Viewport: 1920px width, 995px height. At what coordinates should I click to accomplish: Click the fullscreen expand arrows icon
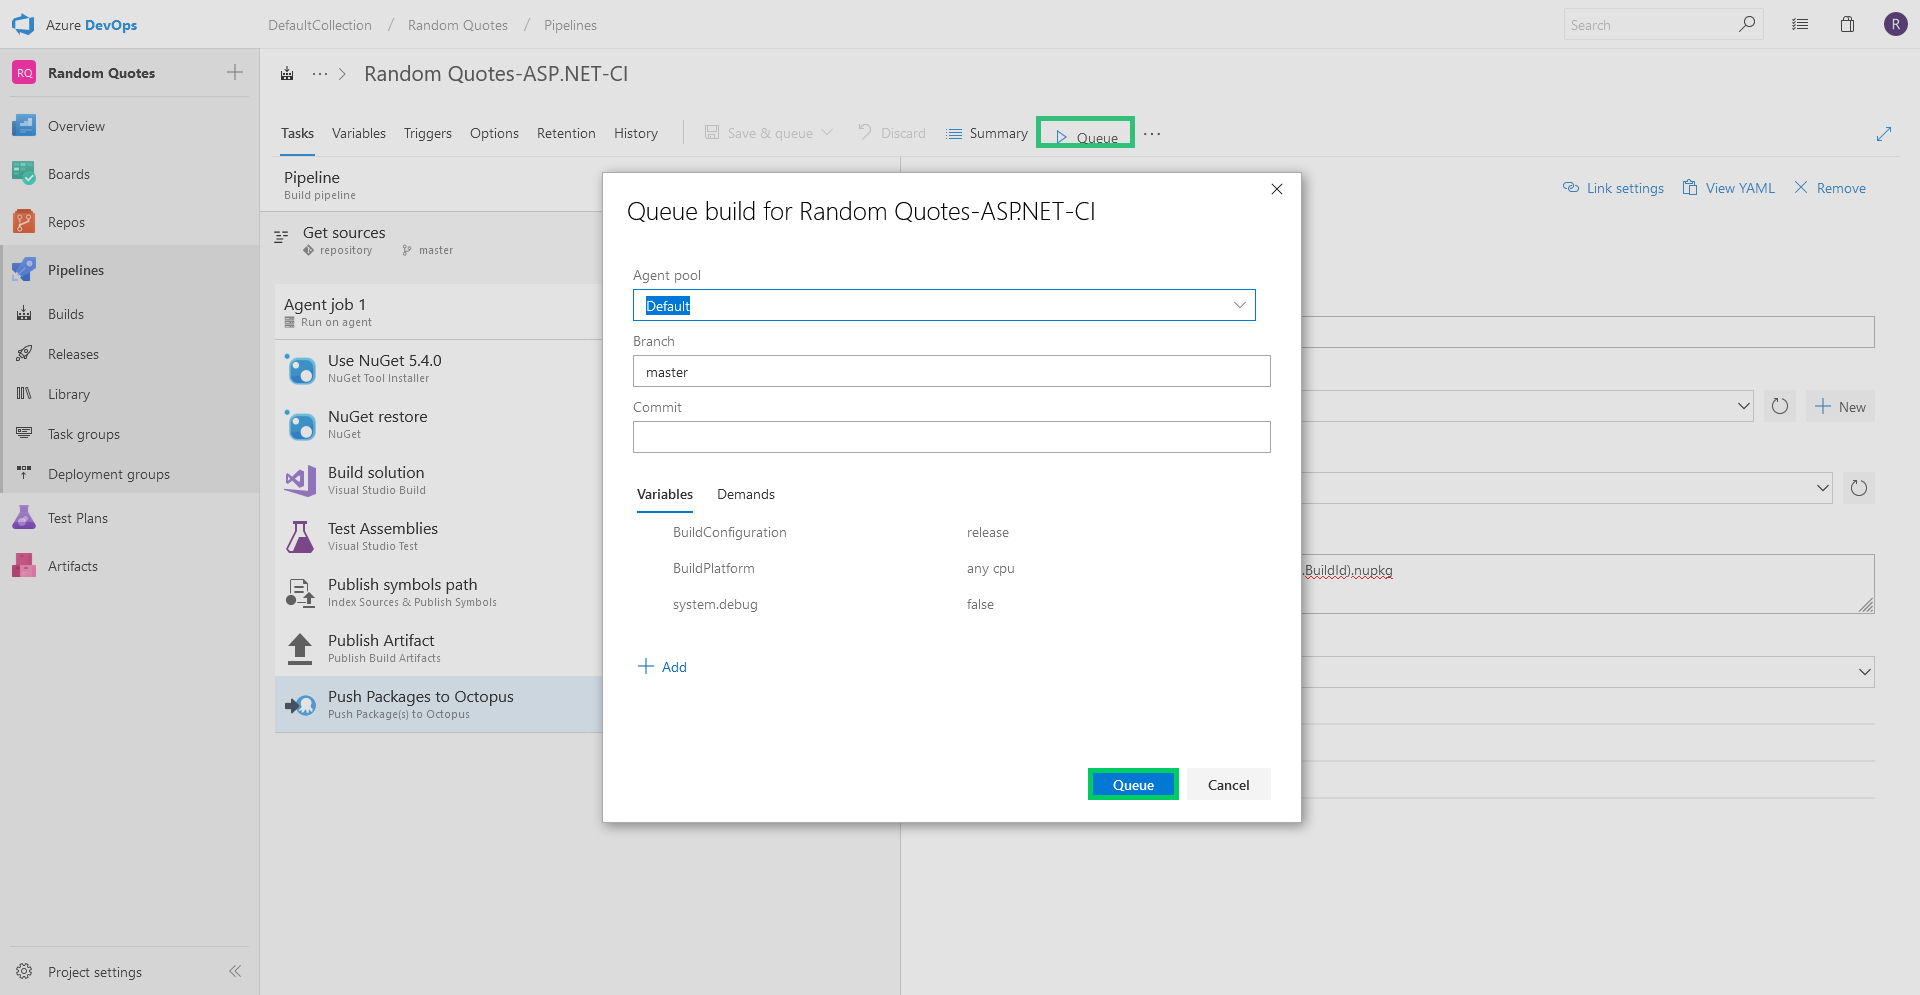tap(1884, 134)
